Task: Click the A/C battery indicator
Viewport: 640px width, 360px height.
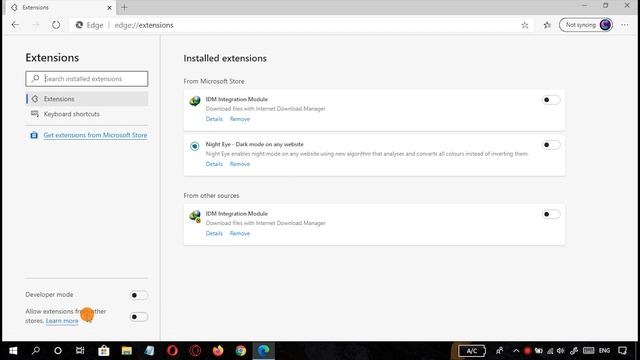Action: coord(472,351)
